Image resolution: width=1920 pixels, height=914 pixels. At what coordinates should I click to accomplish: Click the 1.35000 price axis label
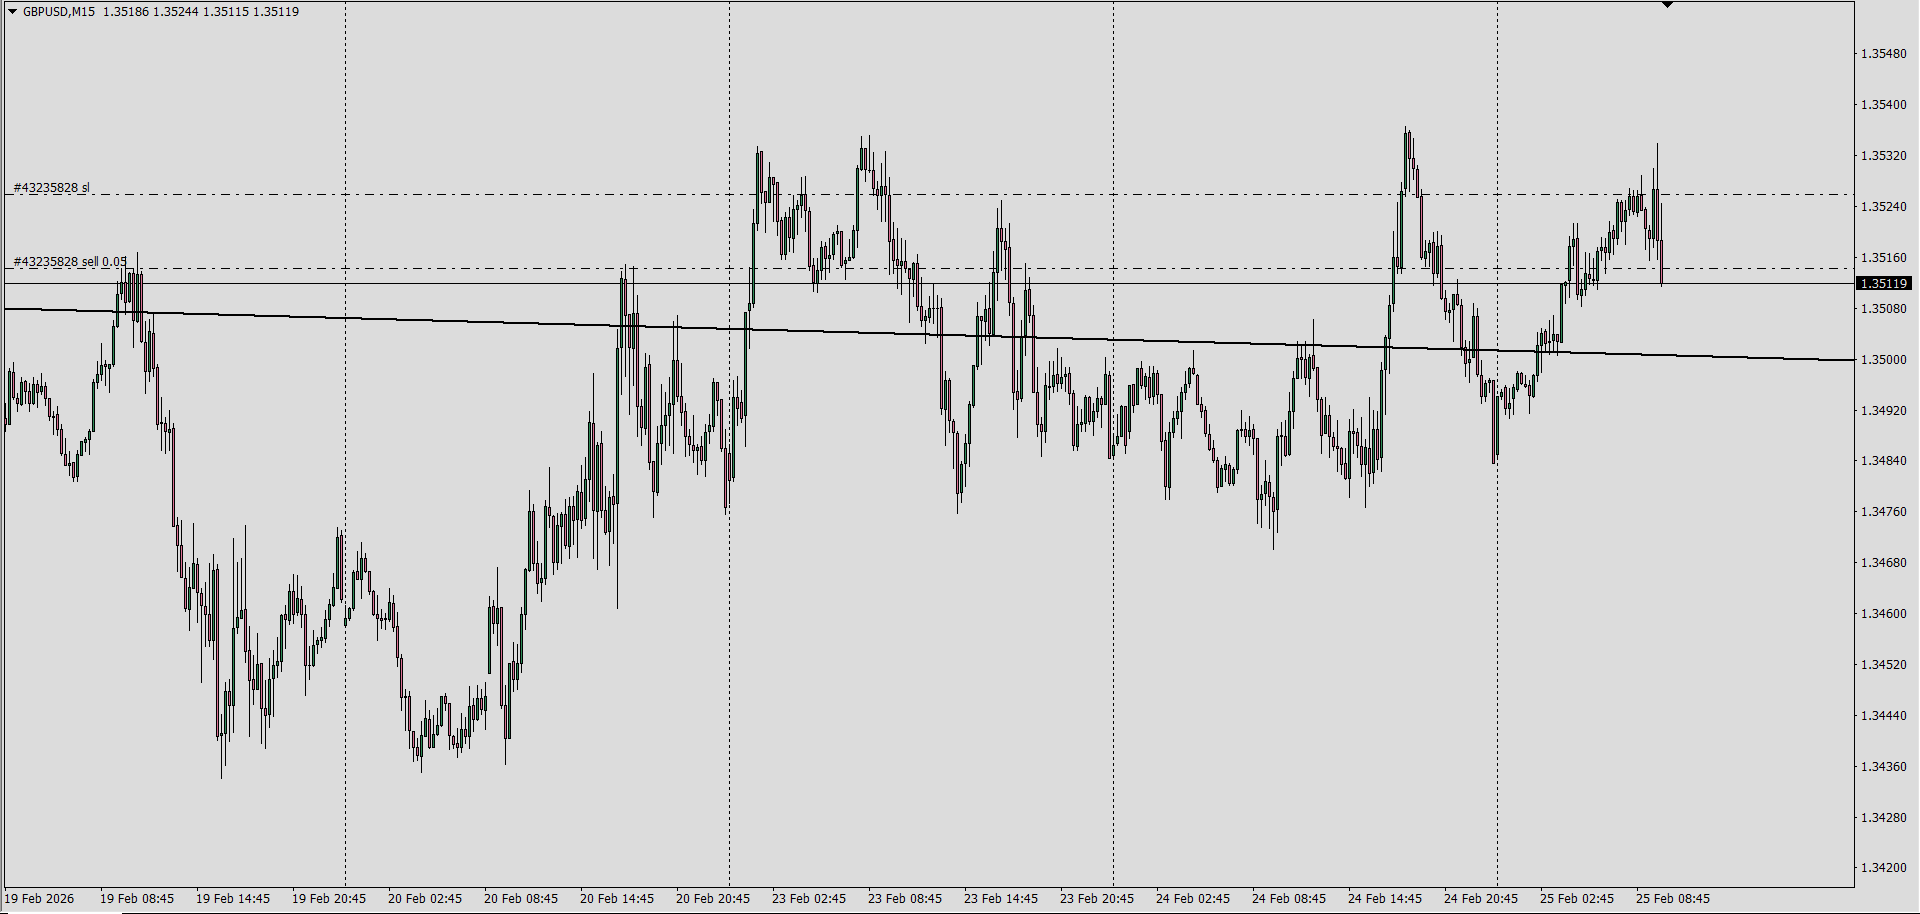[x=1883, y=360]
